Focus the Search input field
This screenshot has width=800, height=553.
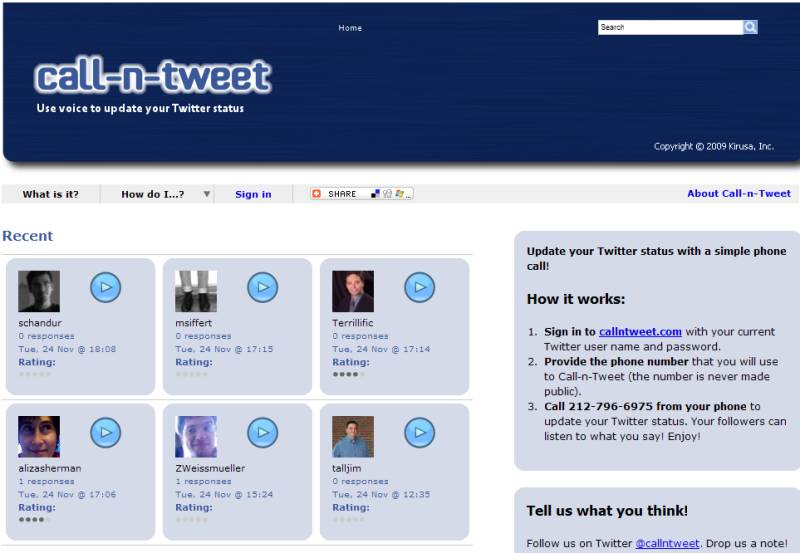pos(670,28)
